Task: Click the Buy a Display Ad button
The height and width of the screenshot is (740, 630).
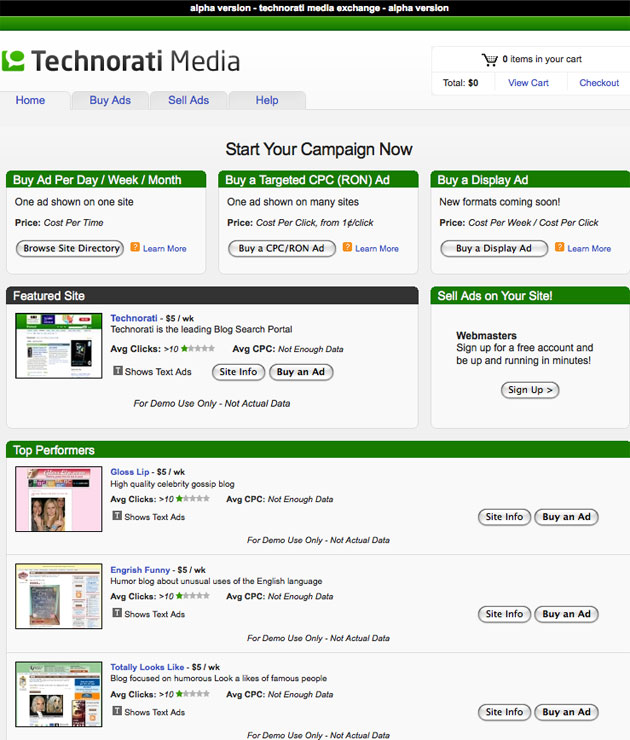Action: (x=494, y=248)
